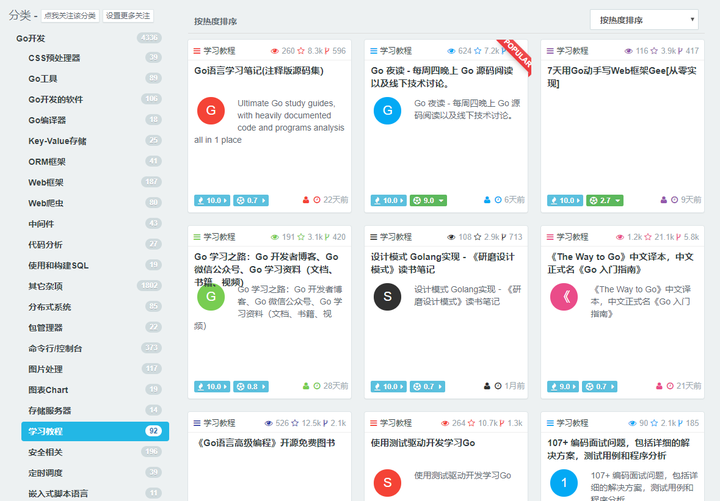Viewport: 720px width, 501px height.
Task: Select the 安全相关 category
Action: tap(45, 452)
